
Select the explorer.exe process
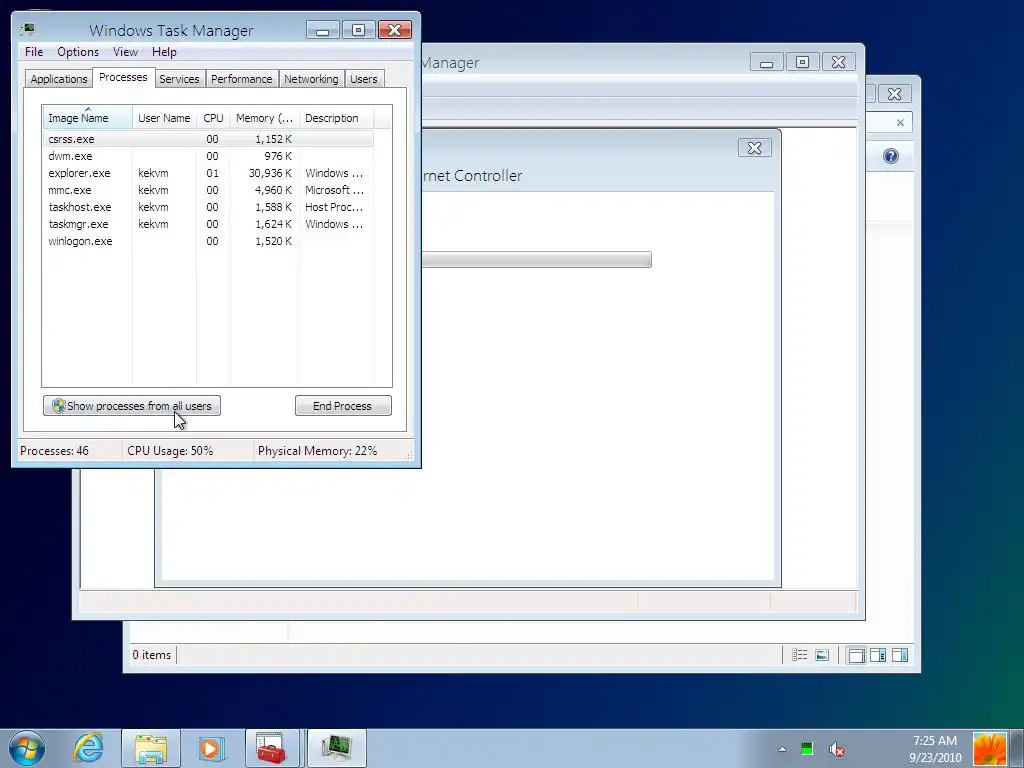(x=209, y=173)
